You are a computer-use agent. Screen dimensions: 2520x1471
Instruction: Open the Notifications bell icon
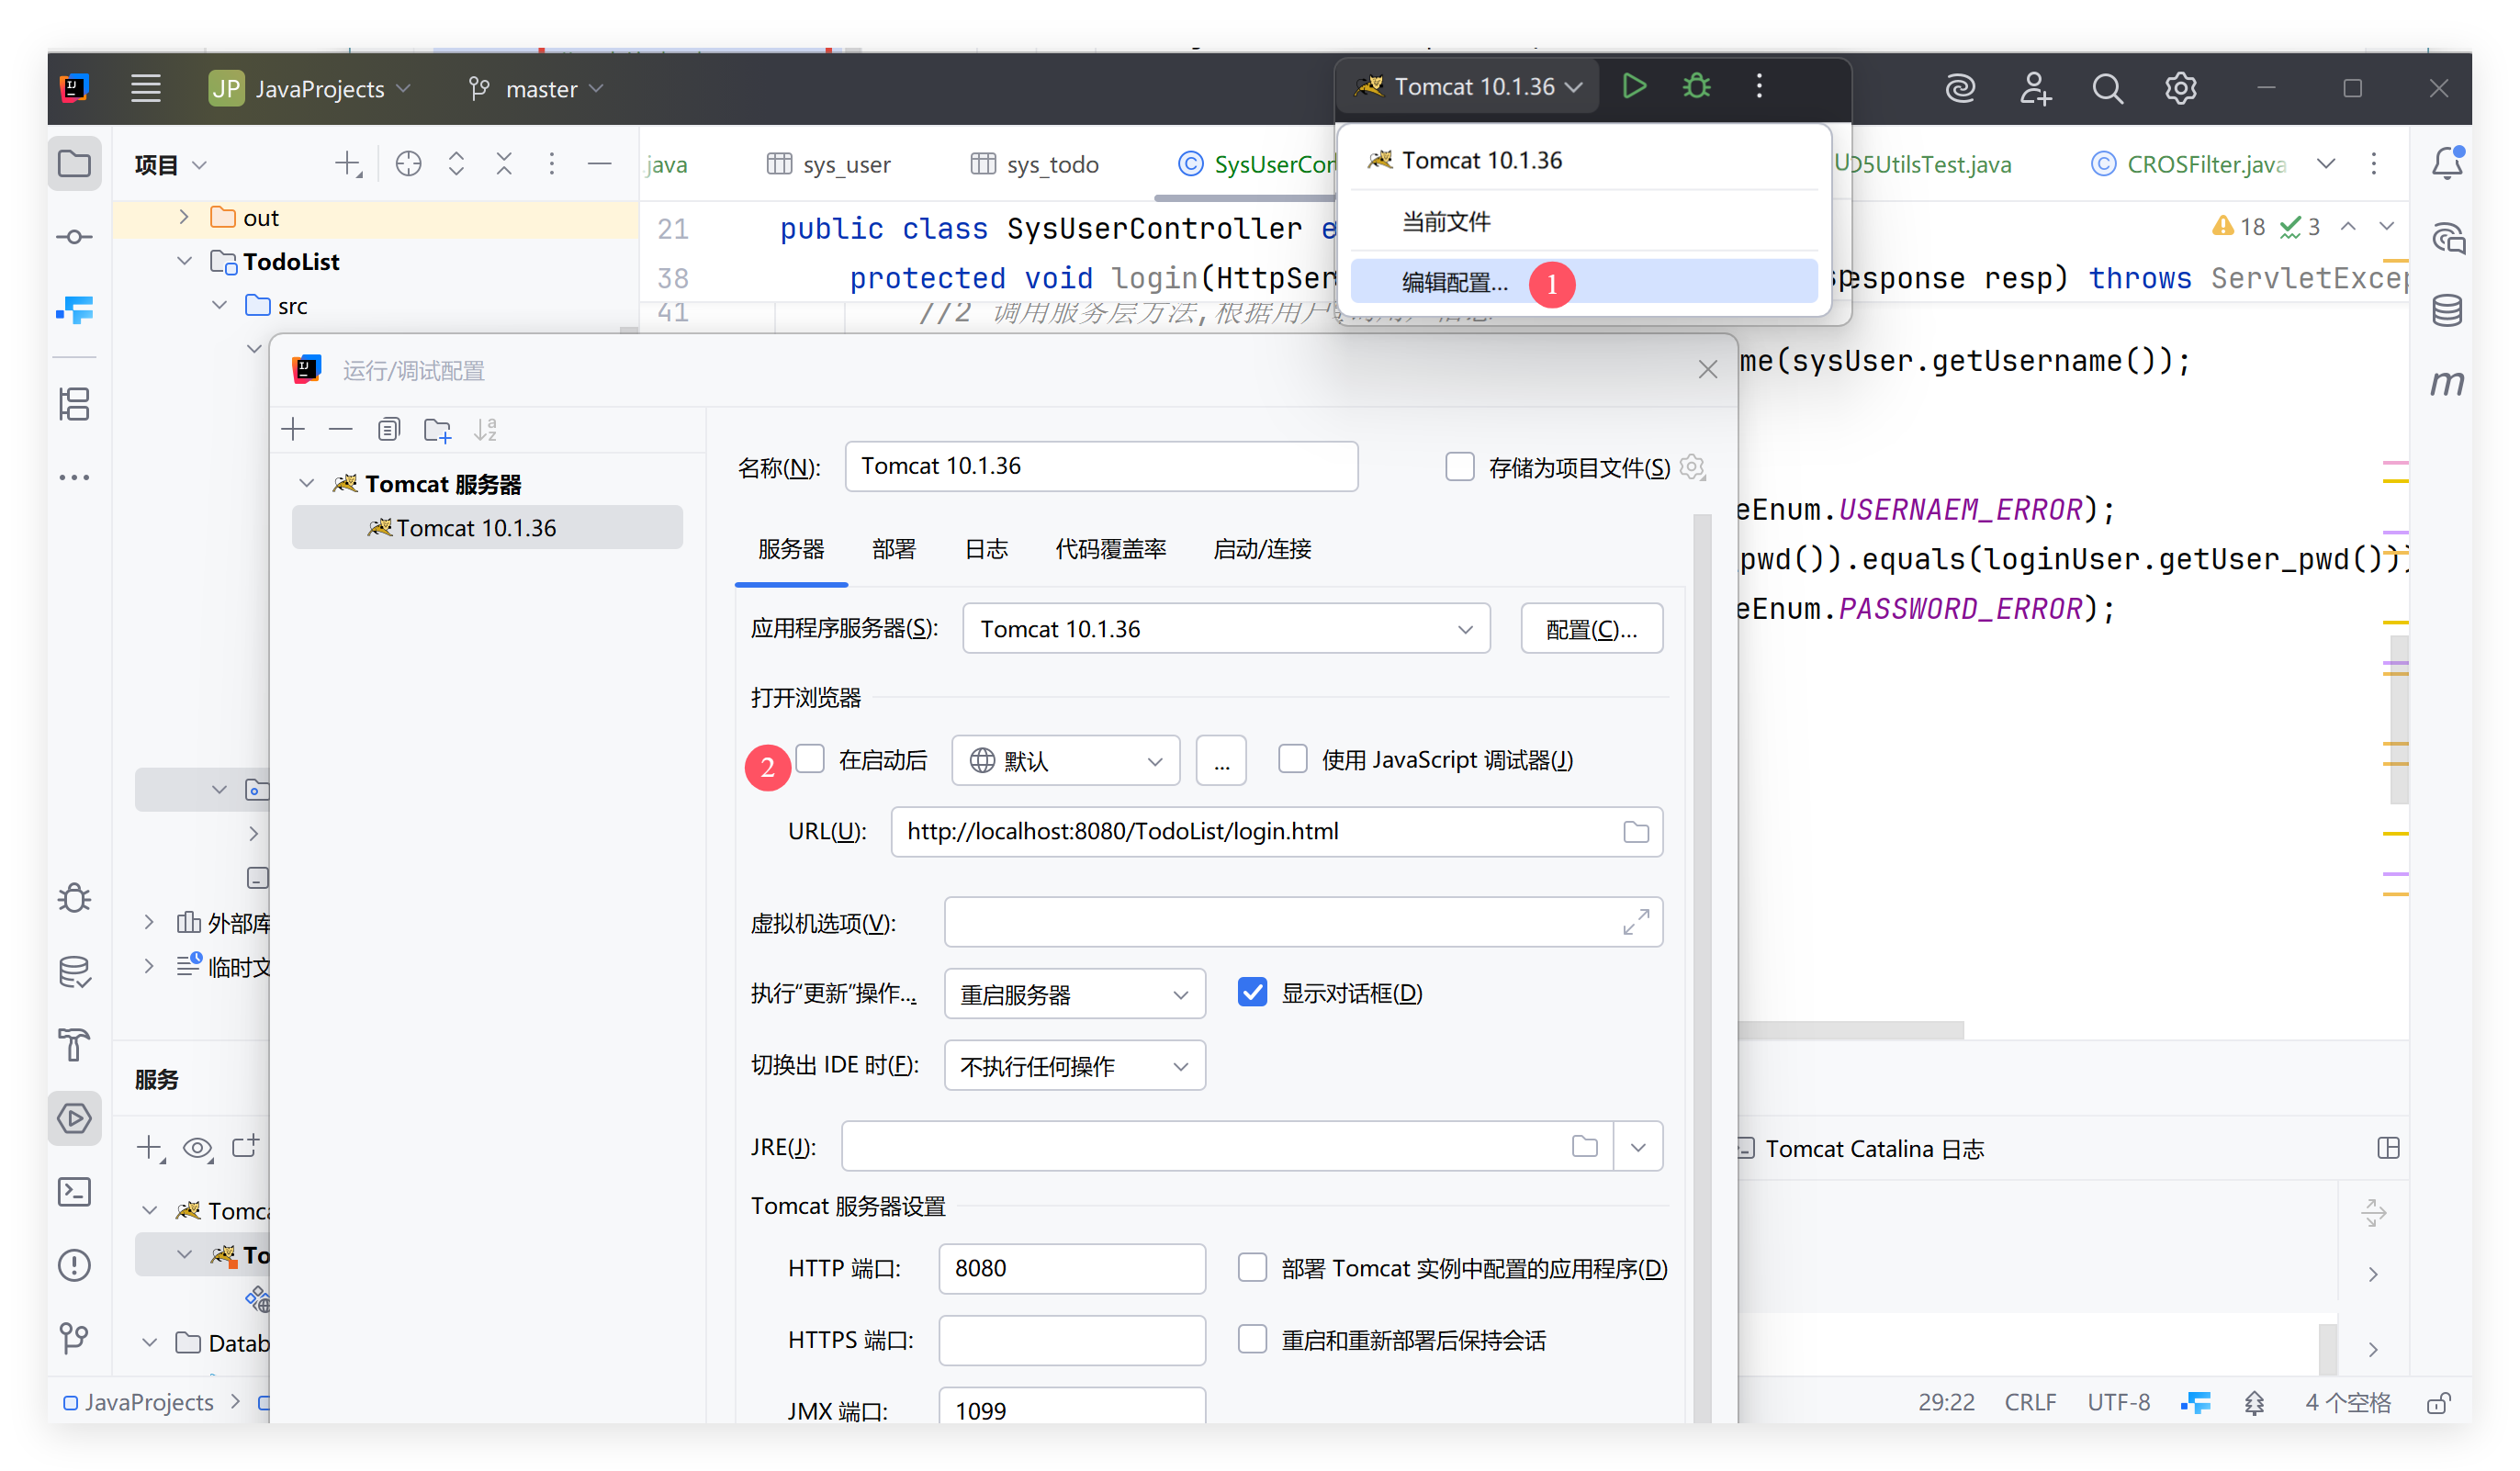coord(2447,163)
